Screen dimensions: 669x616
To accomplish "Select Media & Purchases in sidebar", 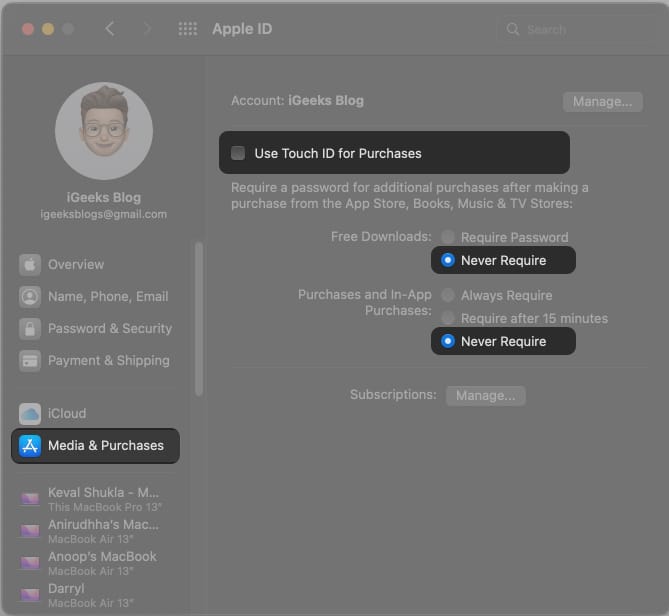I will [x=95, y=446].
